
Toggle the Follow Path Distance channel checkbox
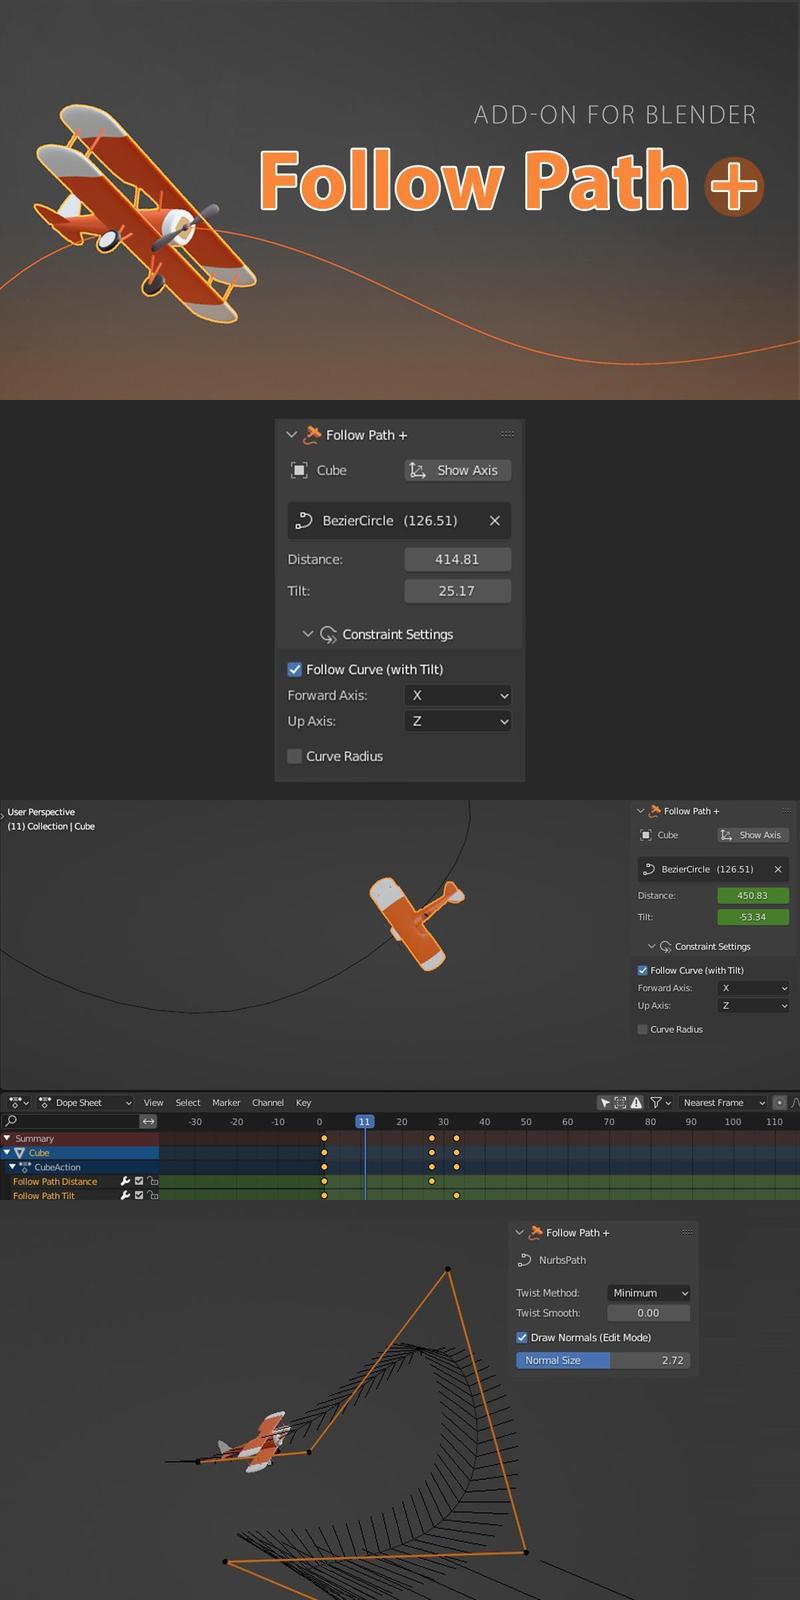coord(139,1181)
